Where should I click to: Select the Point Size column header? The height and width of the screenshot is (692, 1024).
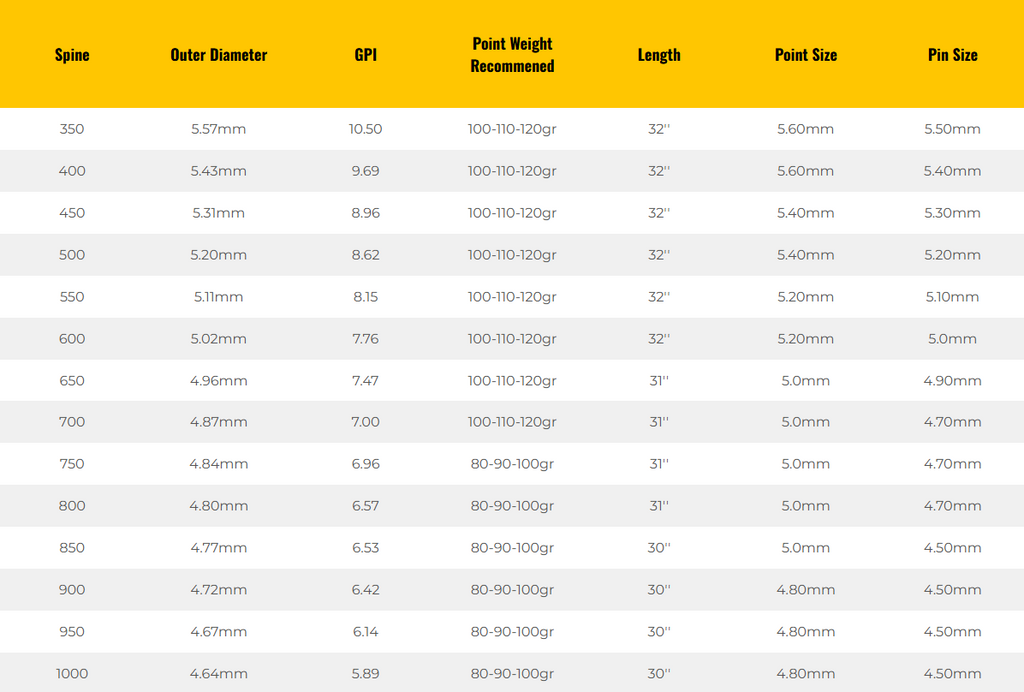pyautogui.click(x=806, y=55)
